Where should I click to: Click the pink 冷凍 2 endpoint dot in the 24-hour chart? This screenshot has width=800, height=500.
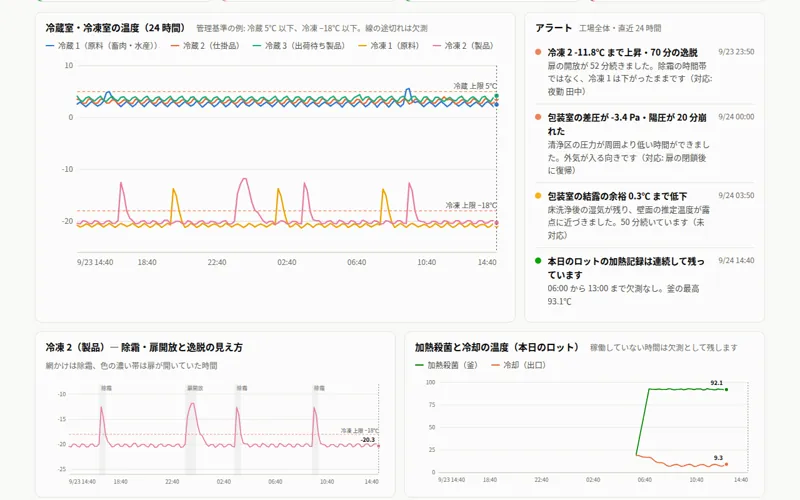coord(496,222)
